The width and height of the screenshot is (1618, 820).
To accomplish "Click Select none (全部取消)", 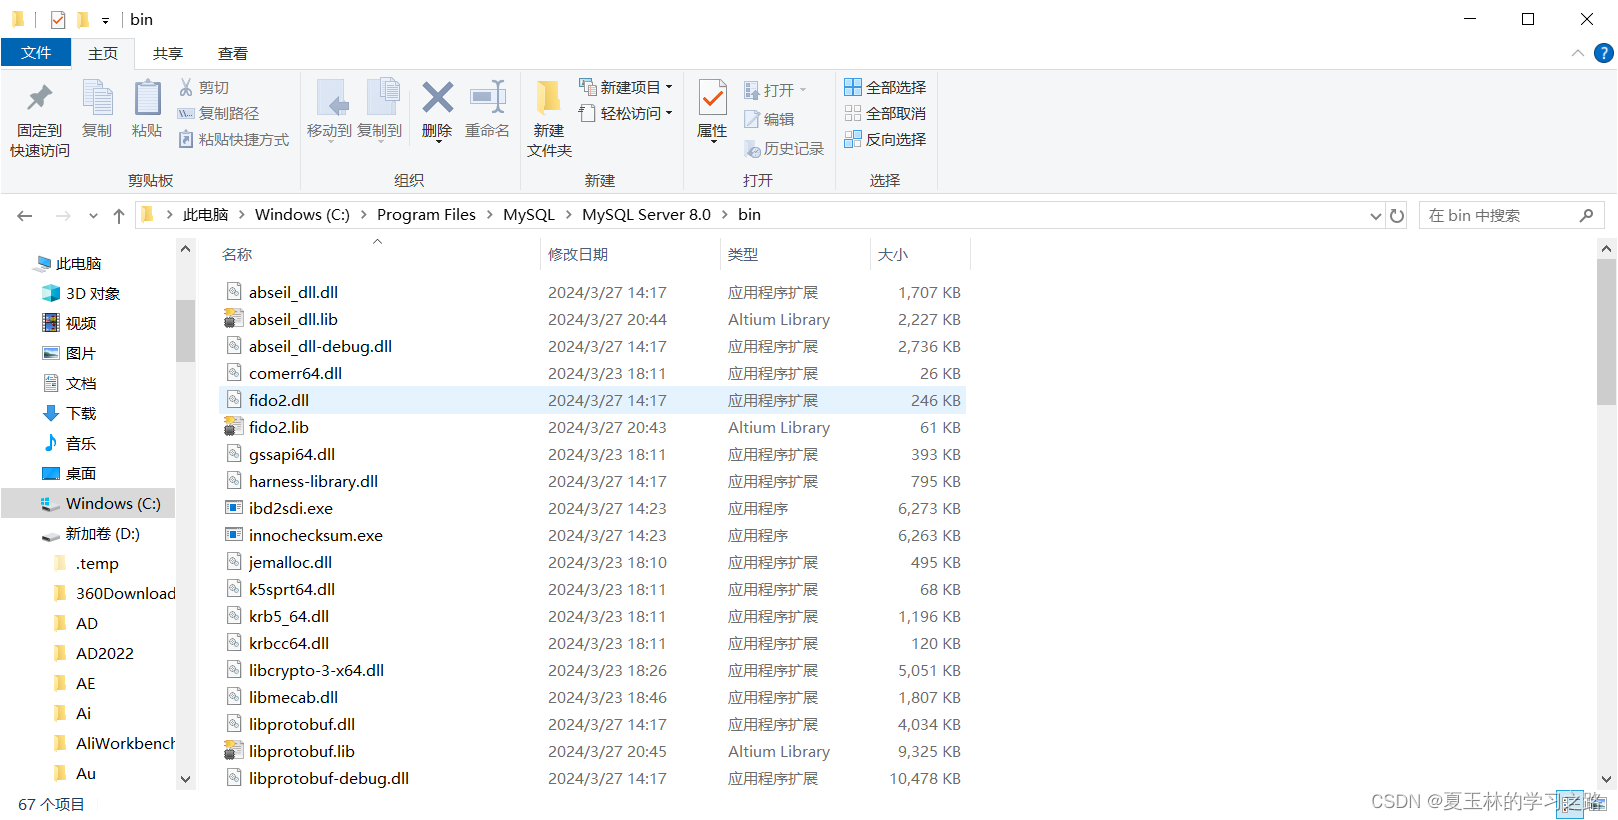I will click(885, 114).
